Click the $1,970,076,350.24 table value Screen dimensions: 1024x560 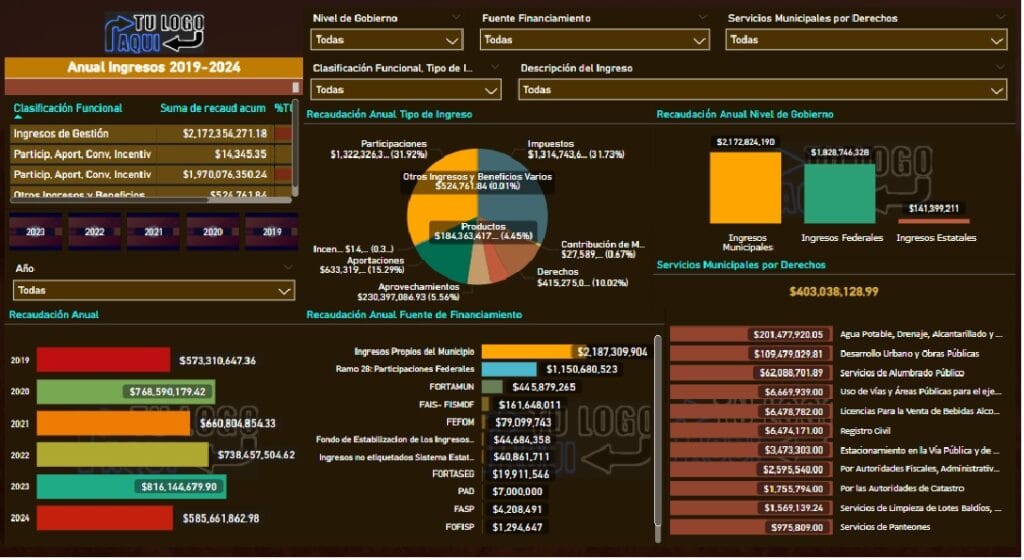(x=225, y=174)
